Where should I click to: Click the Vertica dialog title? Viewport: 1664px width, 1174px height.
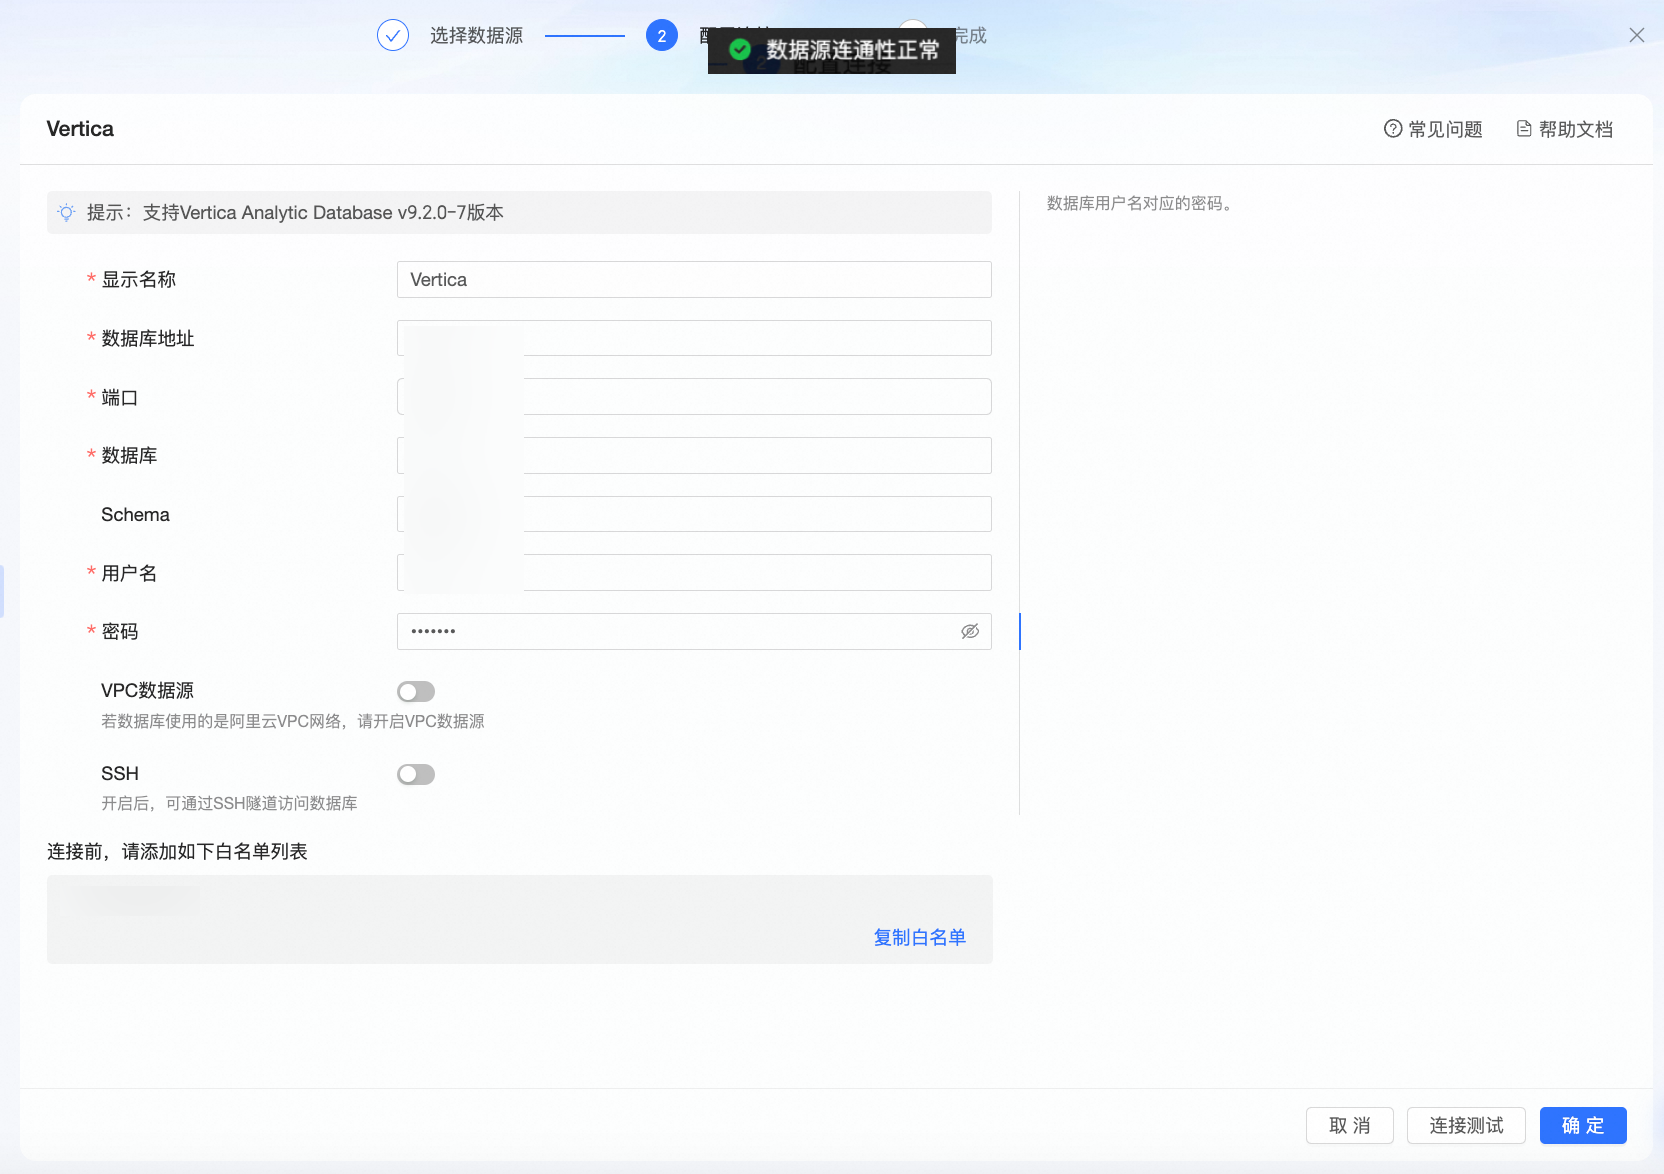80,129
